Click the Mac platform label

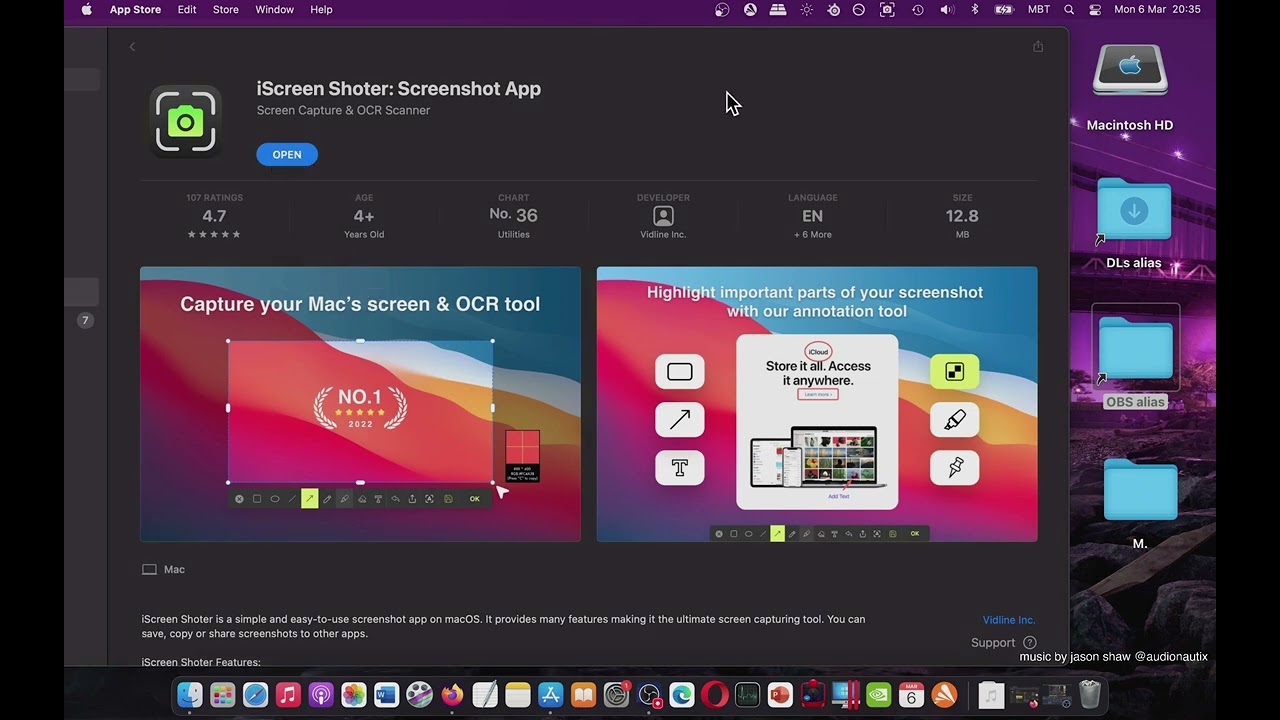click(164, 569)
